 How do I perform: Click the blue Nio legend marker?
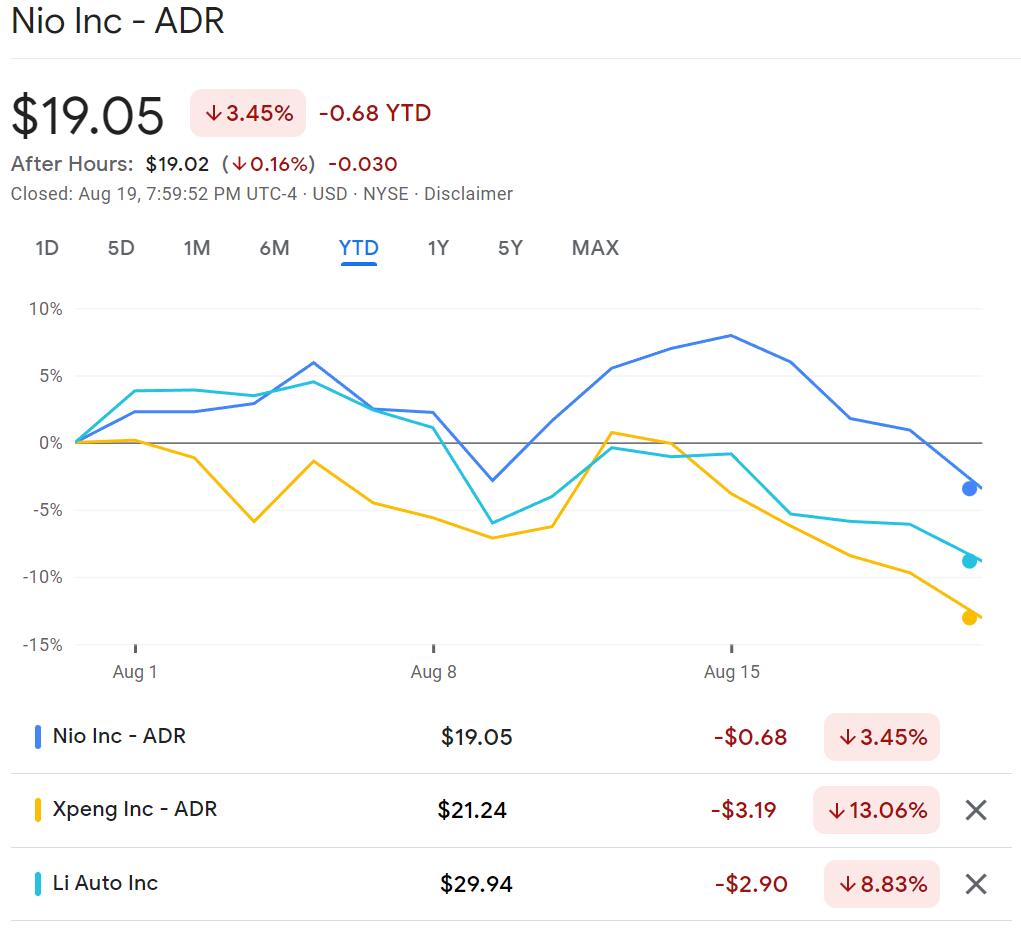click(39, 737)
